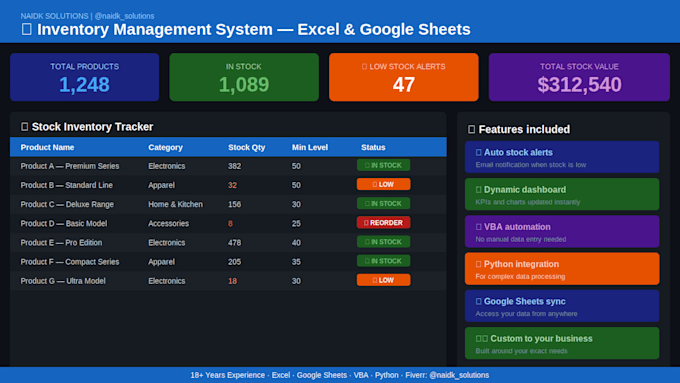Select Product D — Basic Model row name
The height and width of the screenshot is (383, 680).
tap(64, 223)
